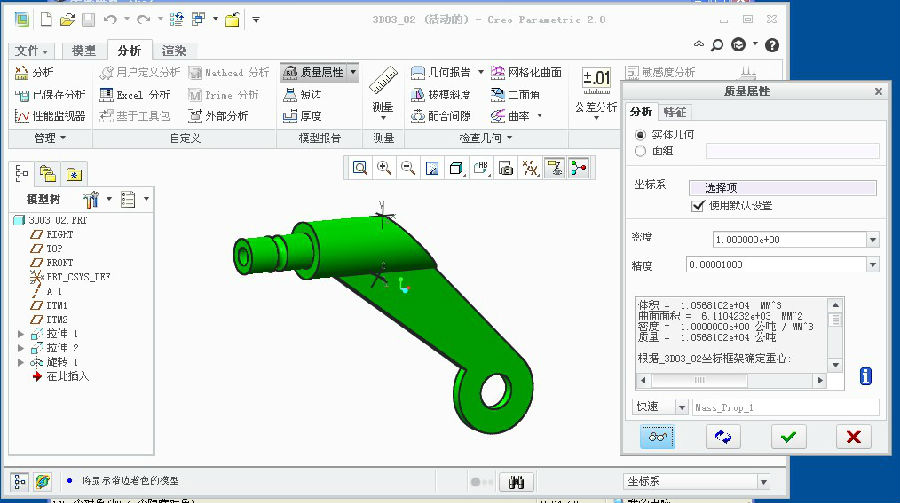Switch to the 模型 ribbon tab

pyautogui.click(x=84, y=51)
